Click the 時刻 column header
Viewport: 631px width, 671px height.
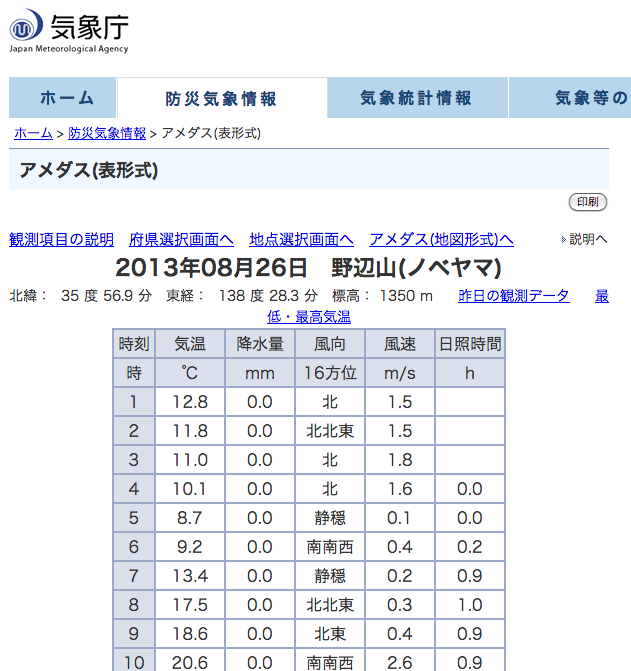click(134, 344)
